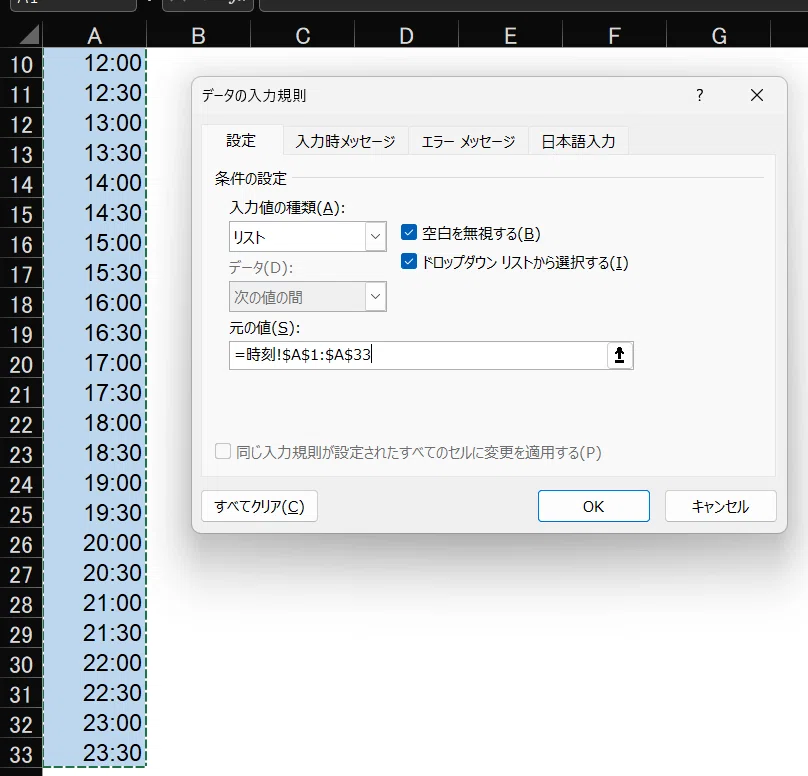This screenshot has height=776, width=808.
Task: Select cell containing 22:30
Action: (95, 693)
